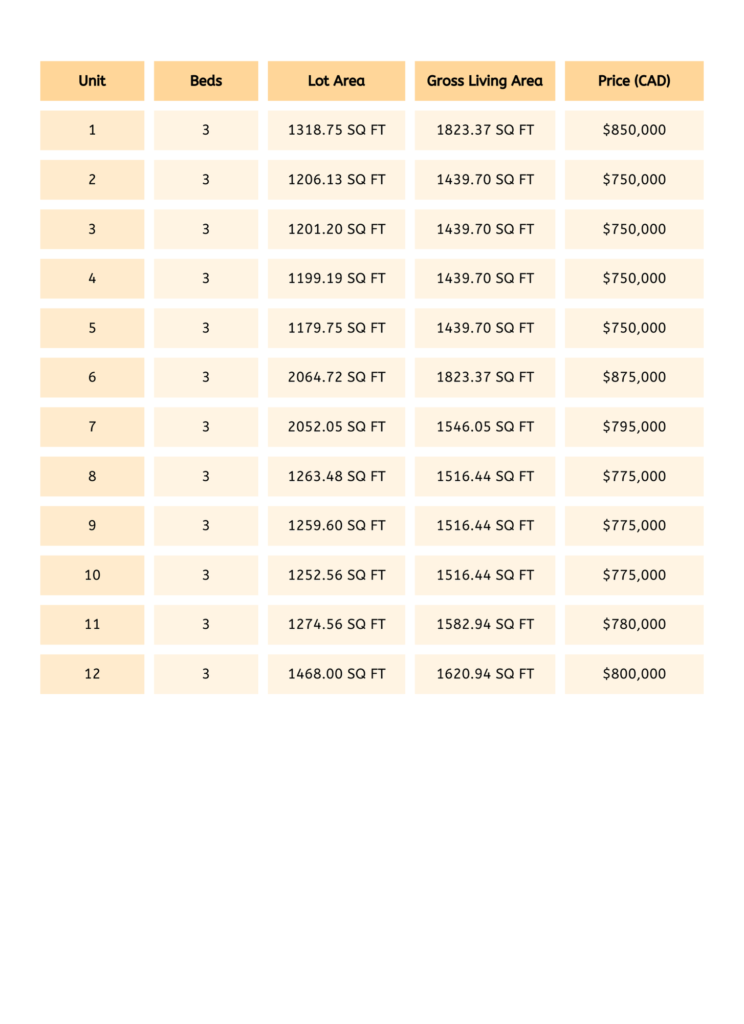Screen dimensions: 744x1024
Task: Click the Beds column header
Action: tap(206, 81)
